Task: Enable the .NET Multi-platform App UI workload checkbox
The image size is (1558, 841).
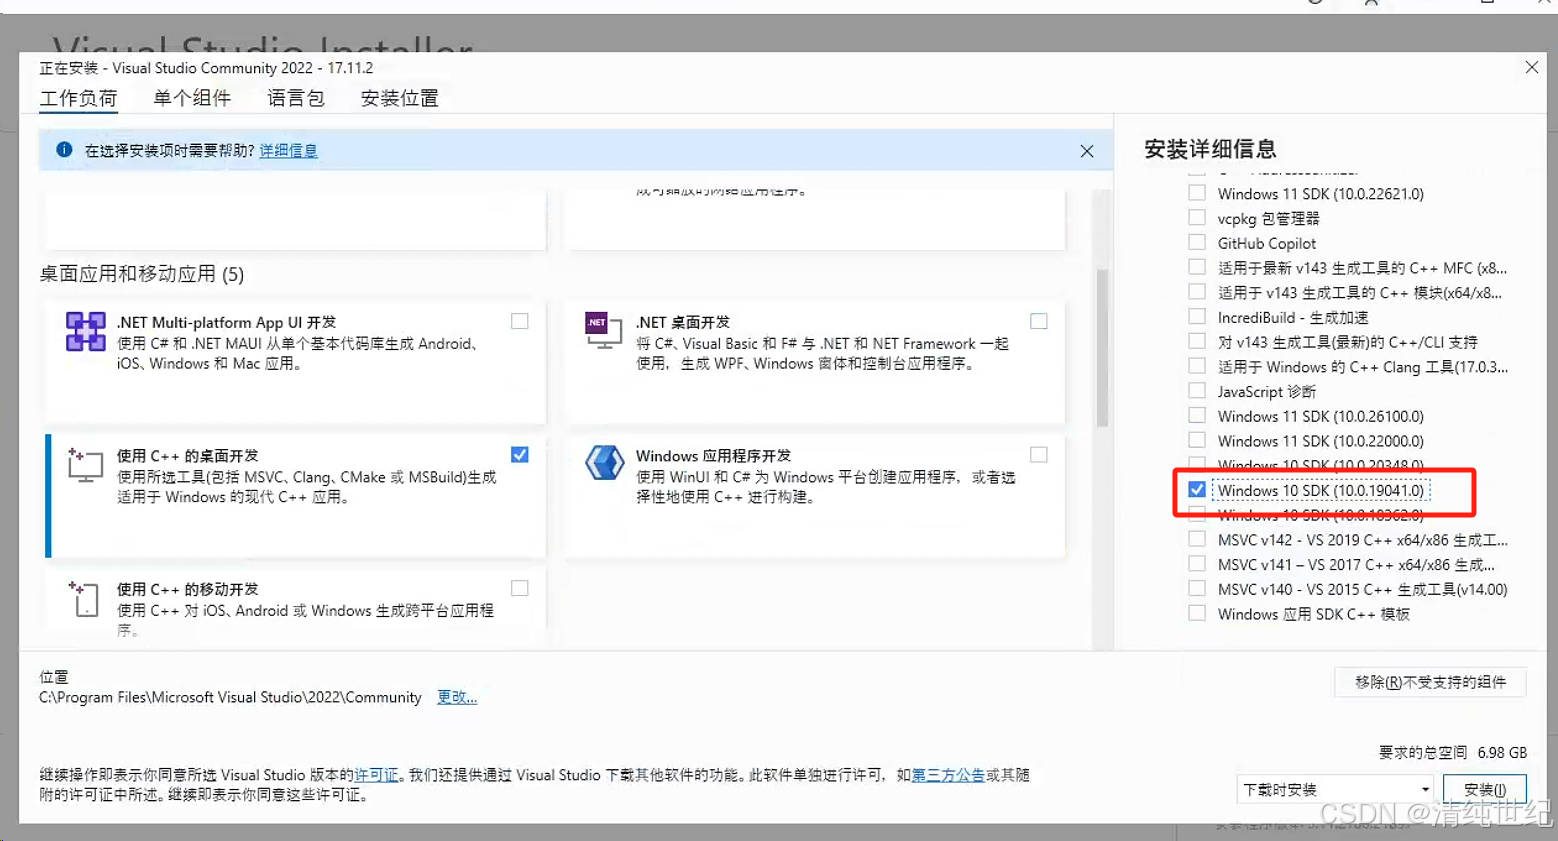Action: (520, 321)
